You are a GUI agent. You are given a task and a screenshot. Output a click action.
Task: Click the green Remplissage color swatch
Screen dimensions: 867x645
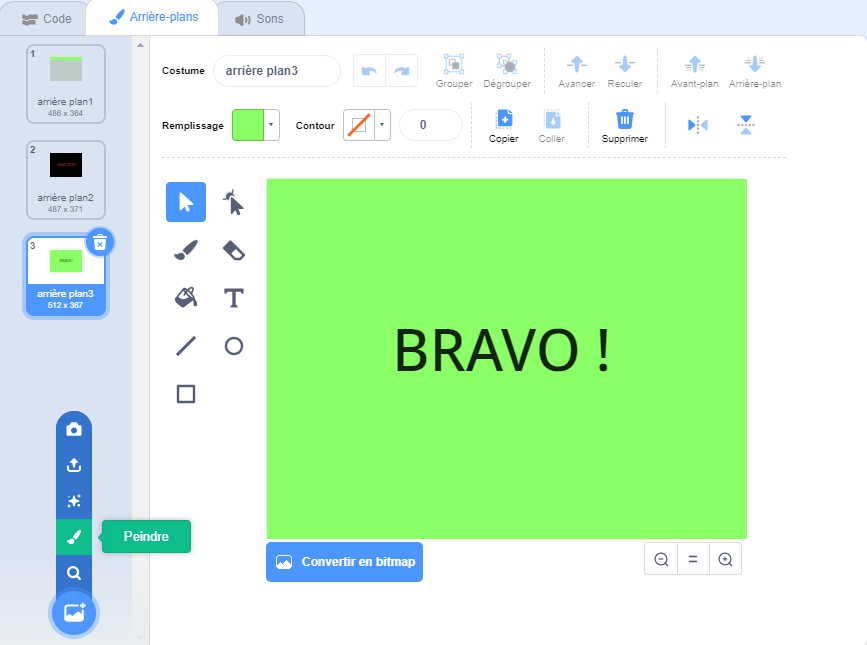(248, 125)
